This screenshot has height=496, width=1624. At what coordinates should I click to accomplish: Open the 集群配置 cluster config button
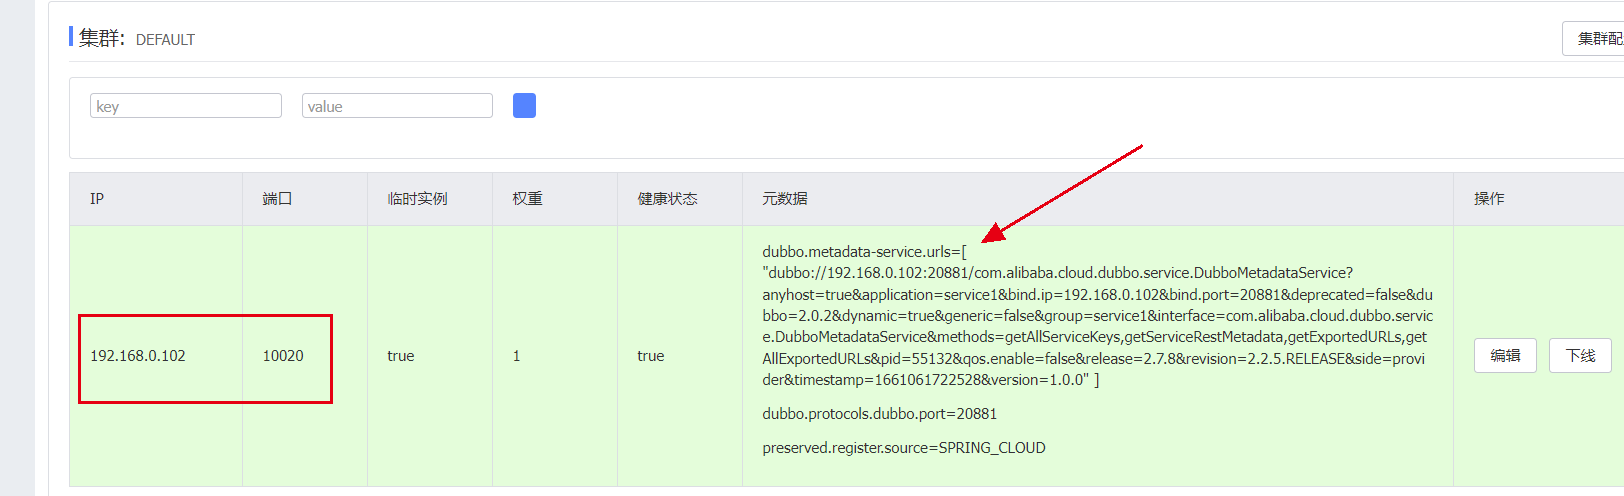[x=1596, y=39]
